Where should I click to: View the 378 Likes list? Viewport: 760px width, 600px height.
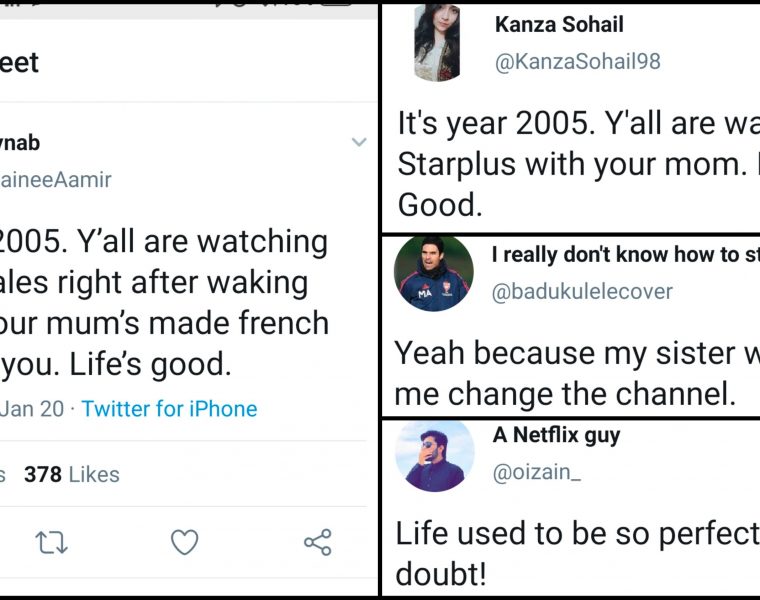point(71,475)
